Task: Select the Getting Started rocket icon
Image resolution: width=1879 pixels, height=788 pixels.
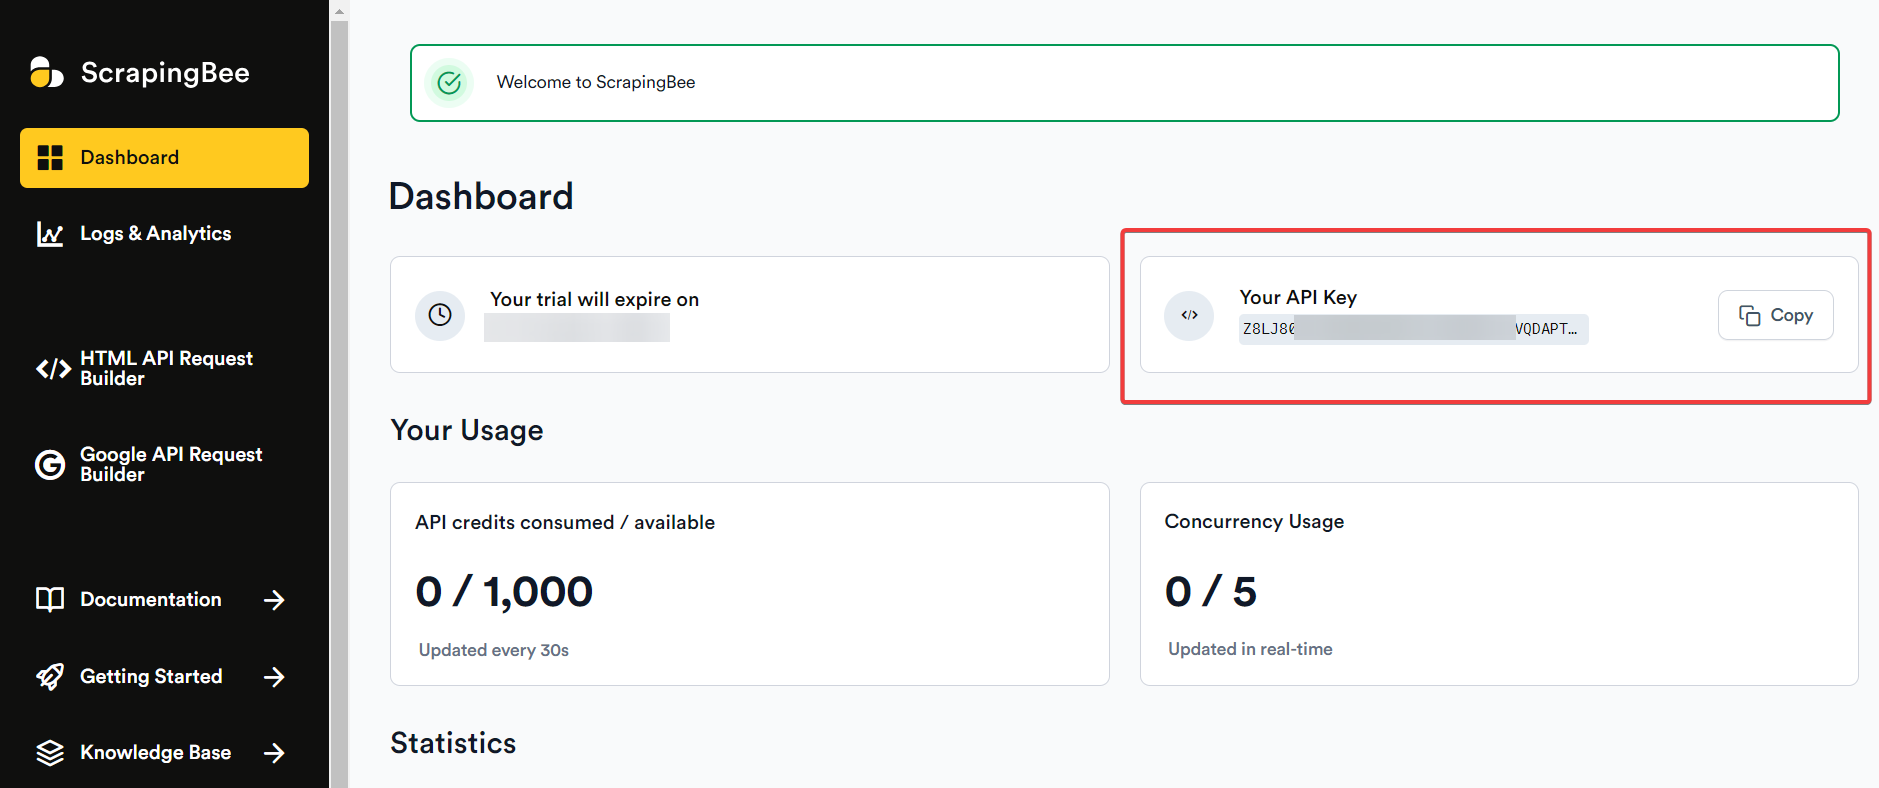Action: coord(49,676)
